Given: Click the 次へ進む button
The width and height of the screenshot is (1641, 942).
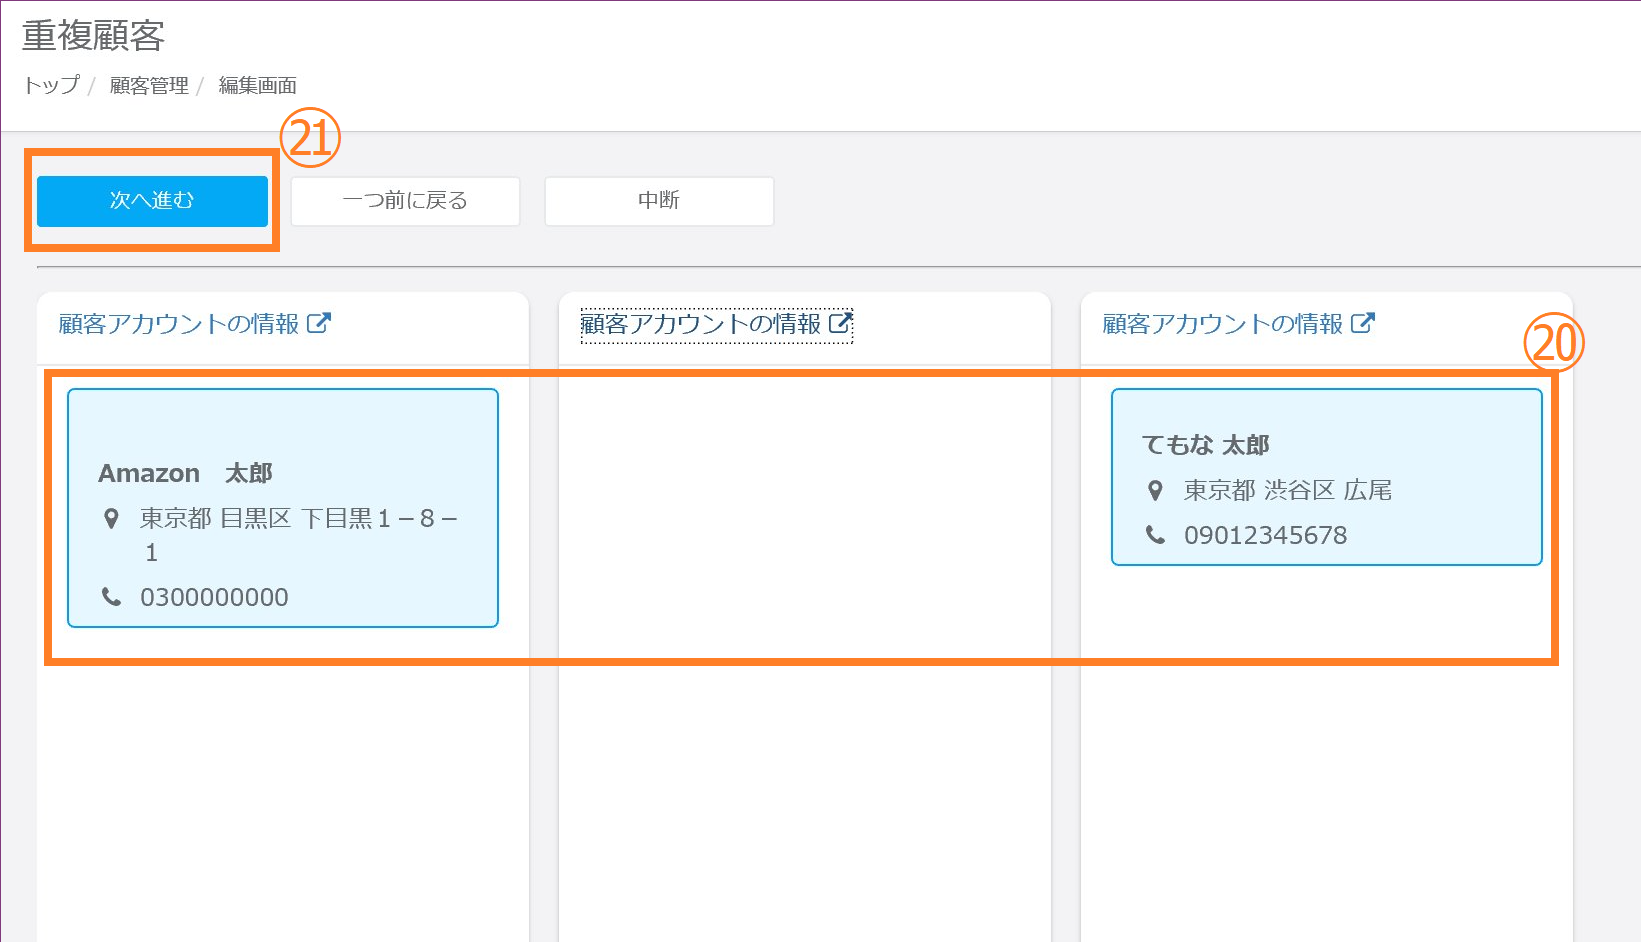Looking at the screenshot, I should [x=152, y=201].
